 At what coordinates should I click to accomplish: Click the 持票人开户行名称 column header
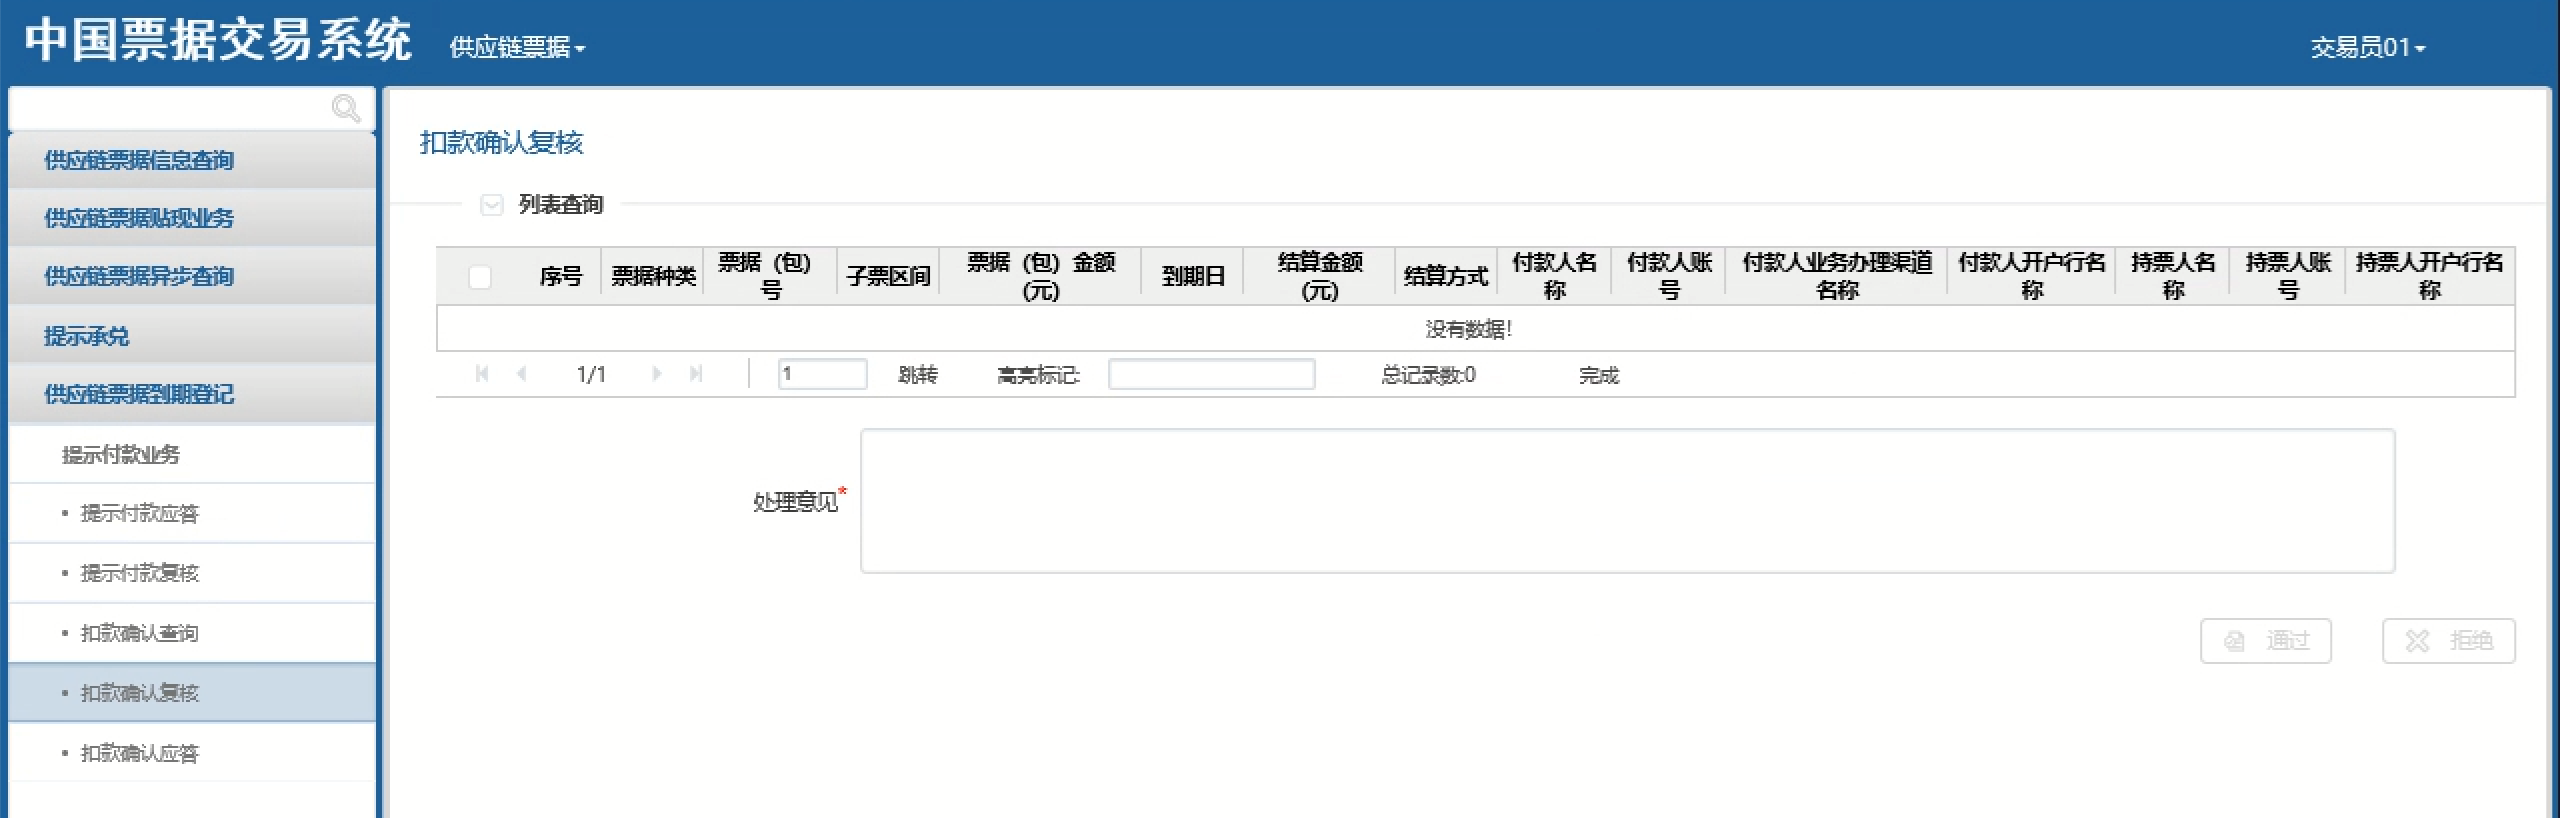point(2429,276)
